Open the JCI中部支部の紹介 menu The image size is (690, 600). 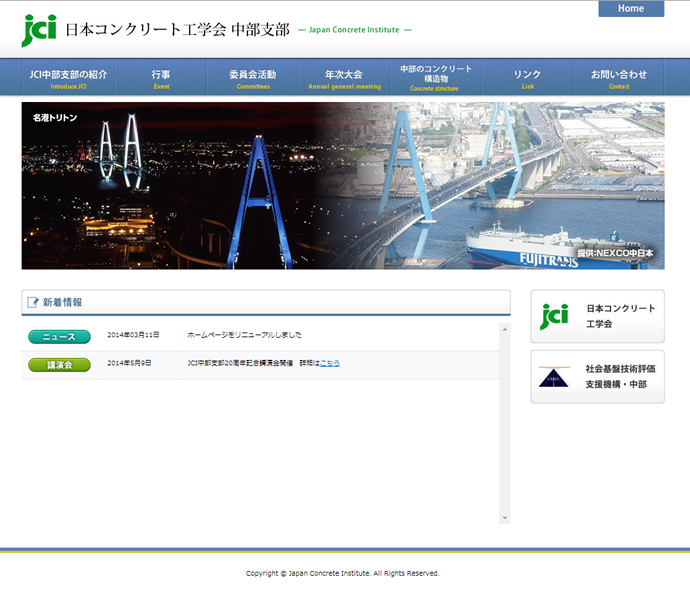(68, 78)
